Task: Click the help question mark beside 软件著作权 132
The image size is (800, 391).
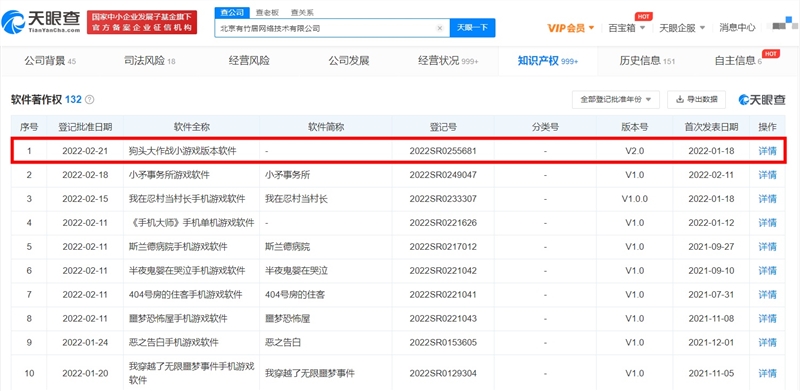Action: pyautogui.click(x=90, y=100)
